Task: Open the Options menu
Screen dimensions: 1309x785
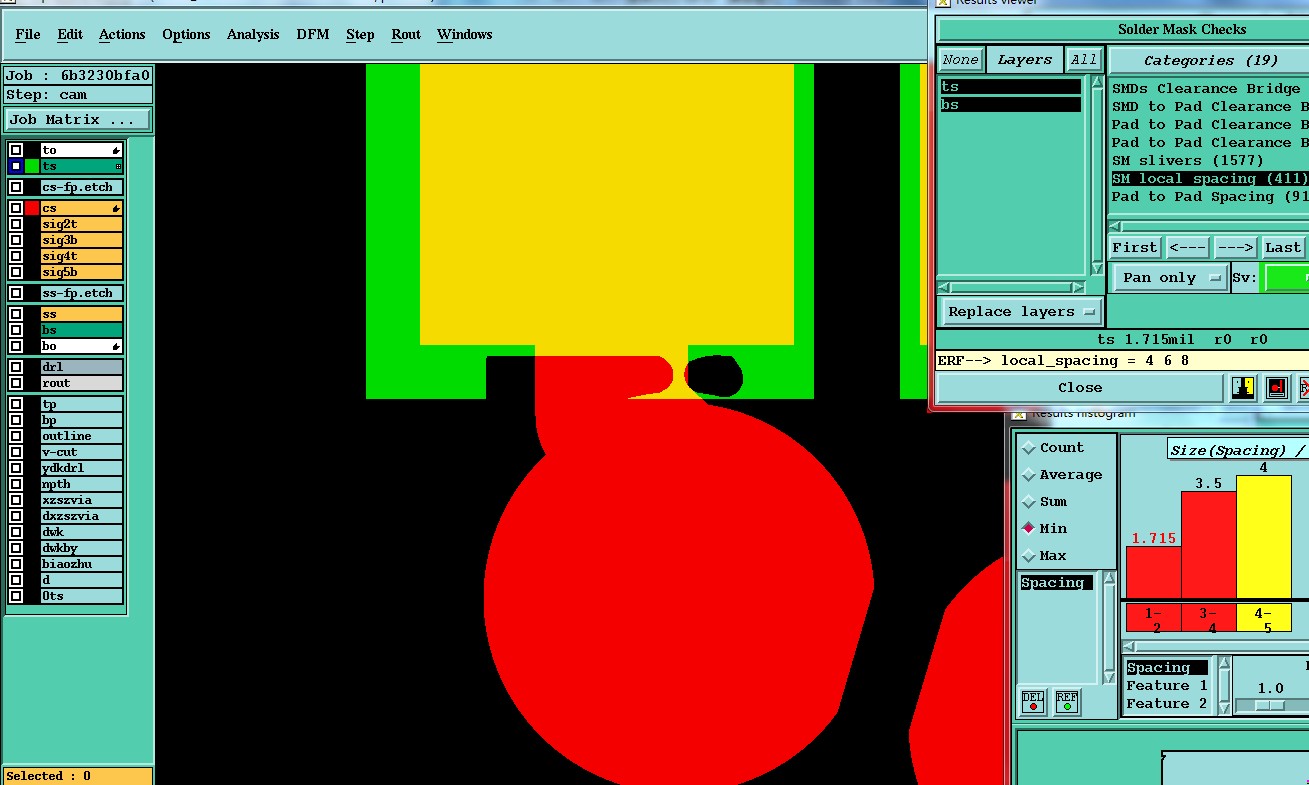Action: [x=186, y=34]
